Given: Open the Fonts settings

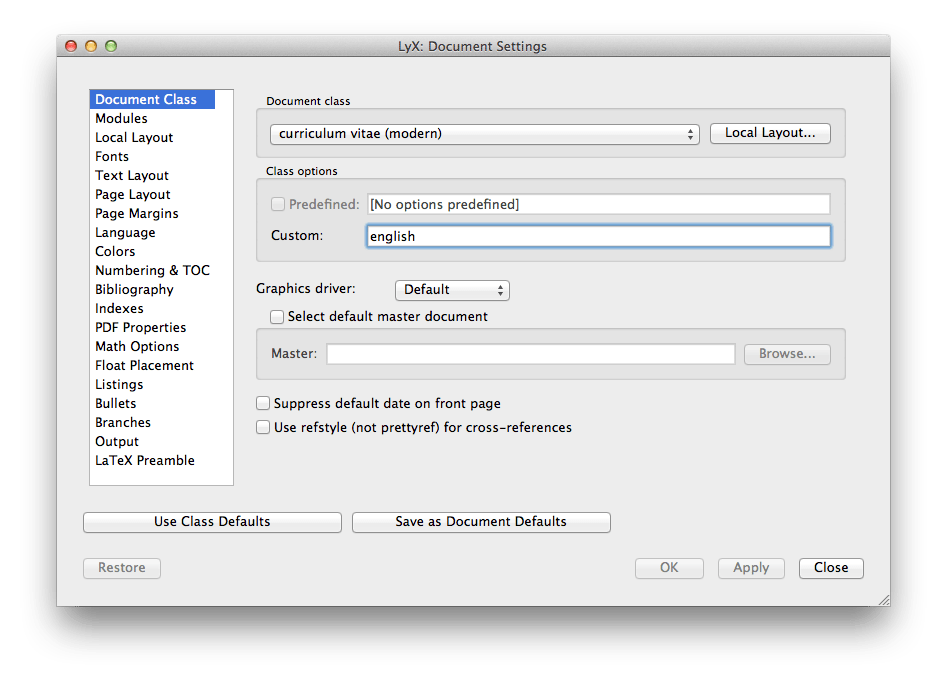Looking at the screenshot, I should pos(112,156).
